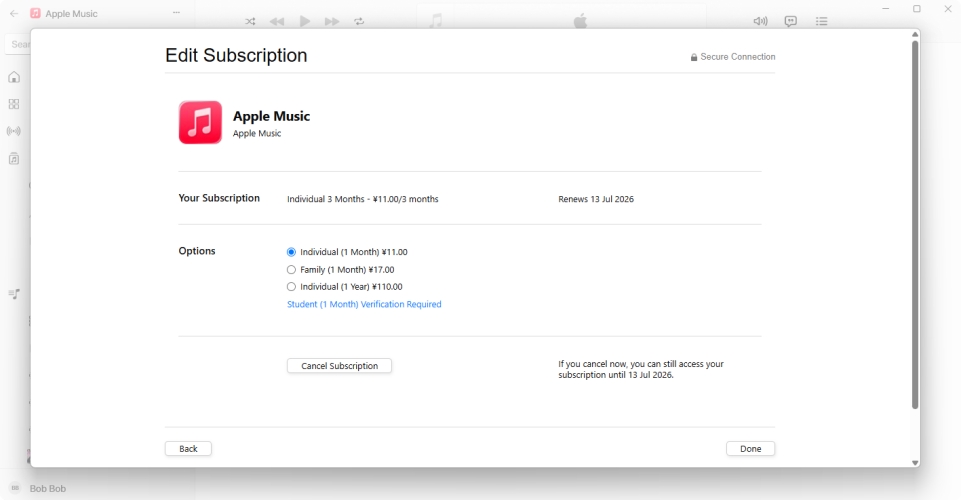Open the Browse grid icon in sidebar
This screenshot has width=961, height=500.
14,104
